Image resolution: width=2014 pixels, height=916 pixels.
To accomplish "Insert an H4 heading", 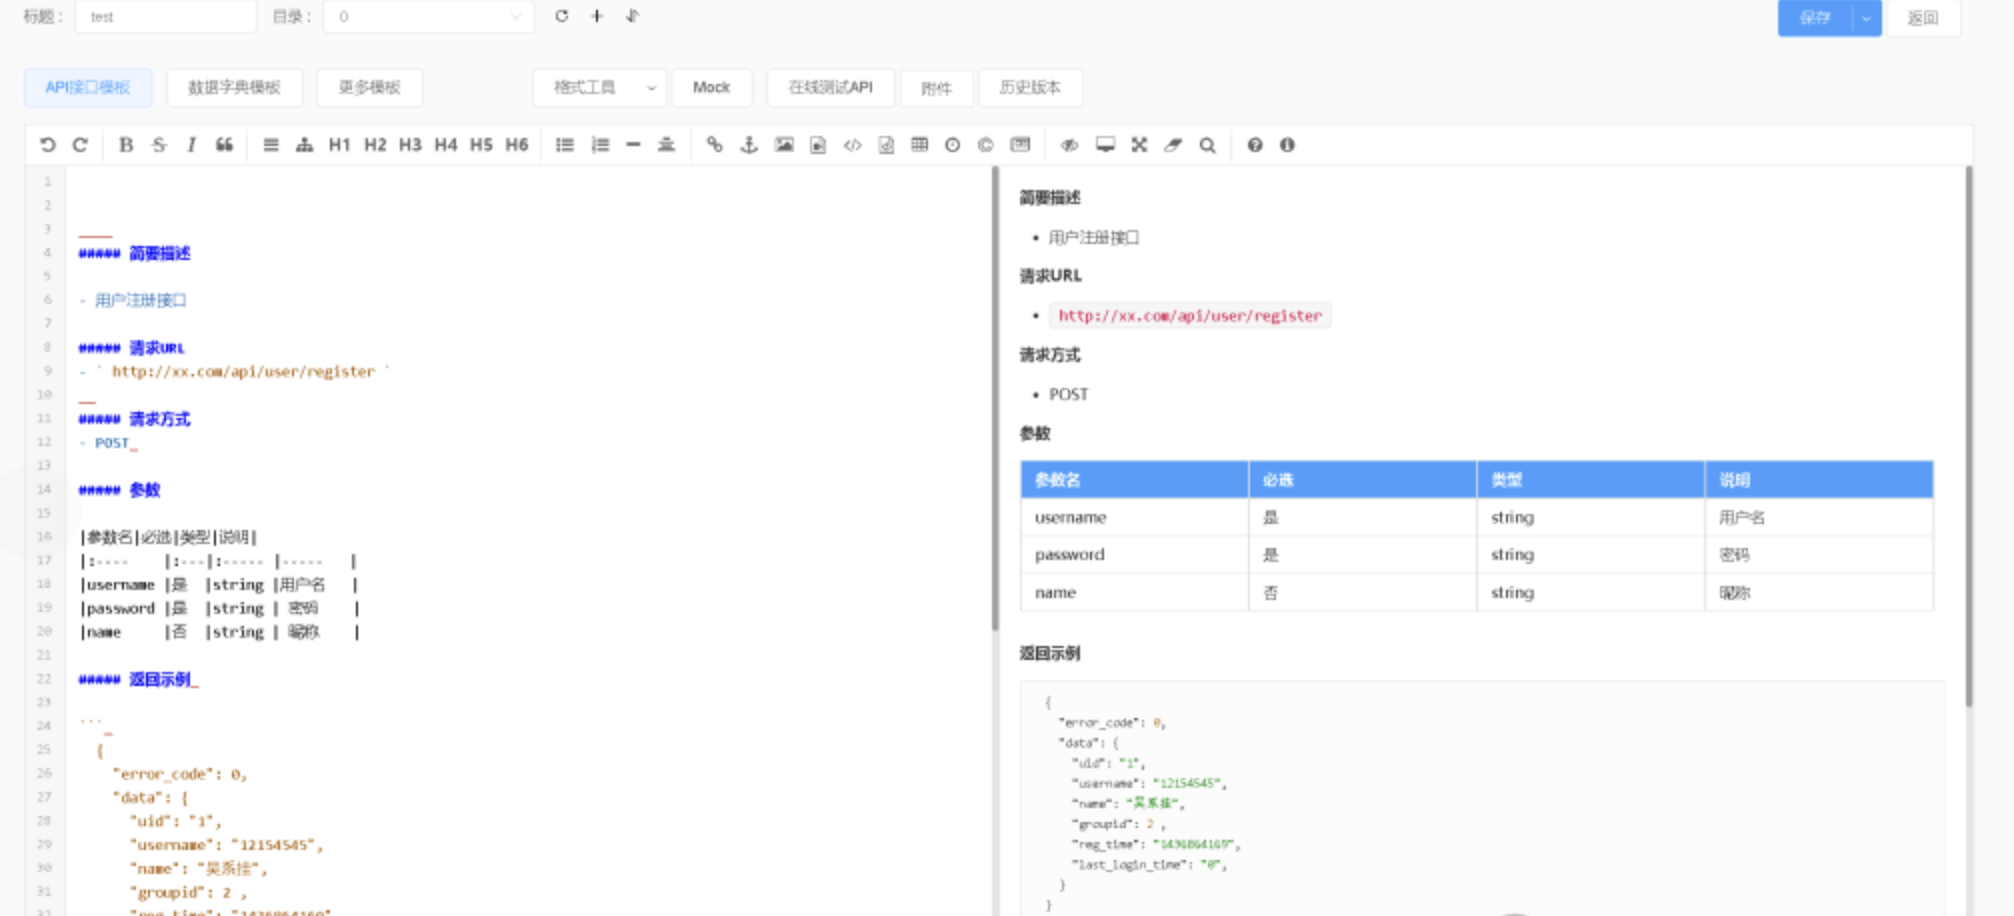I will pyautogui.click(x=446, y=145).
